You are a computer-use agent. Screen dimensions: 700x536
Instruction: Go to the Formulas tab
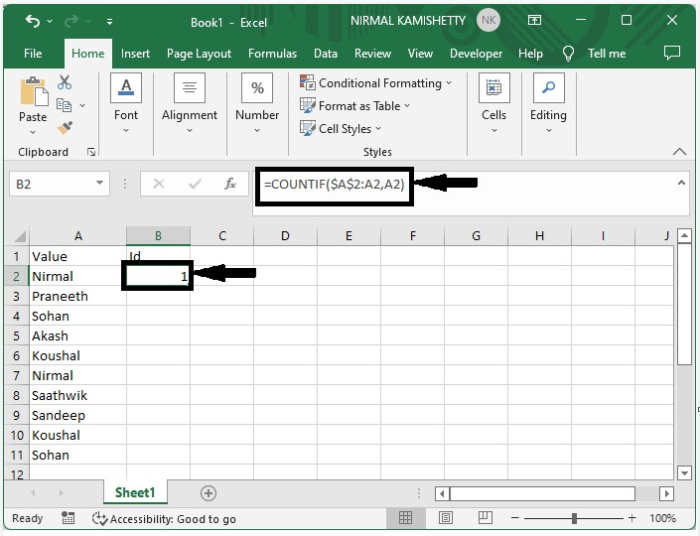coord(272,54)
